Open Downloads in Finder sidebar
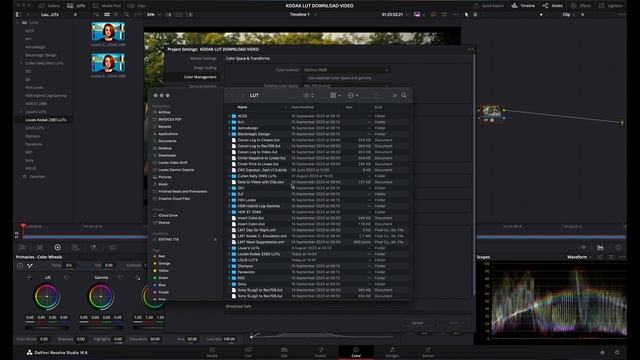This screenshot has width=640, height=360. point(167,156)
